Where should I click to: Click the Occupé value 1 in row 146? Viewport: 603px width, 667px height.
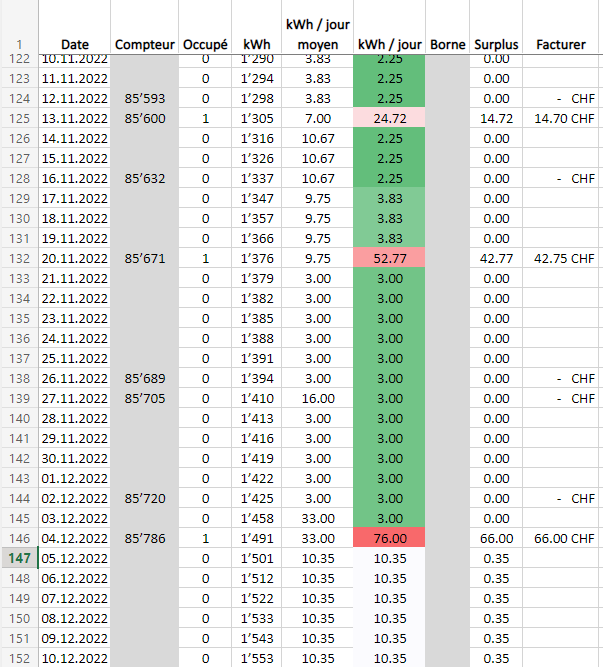(205, 538)
